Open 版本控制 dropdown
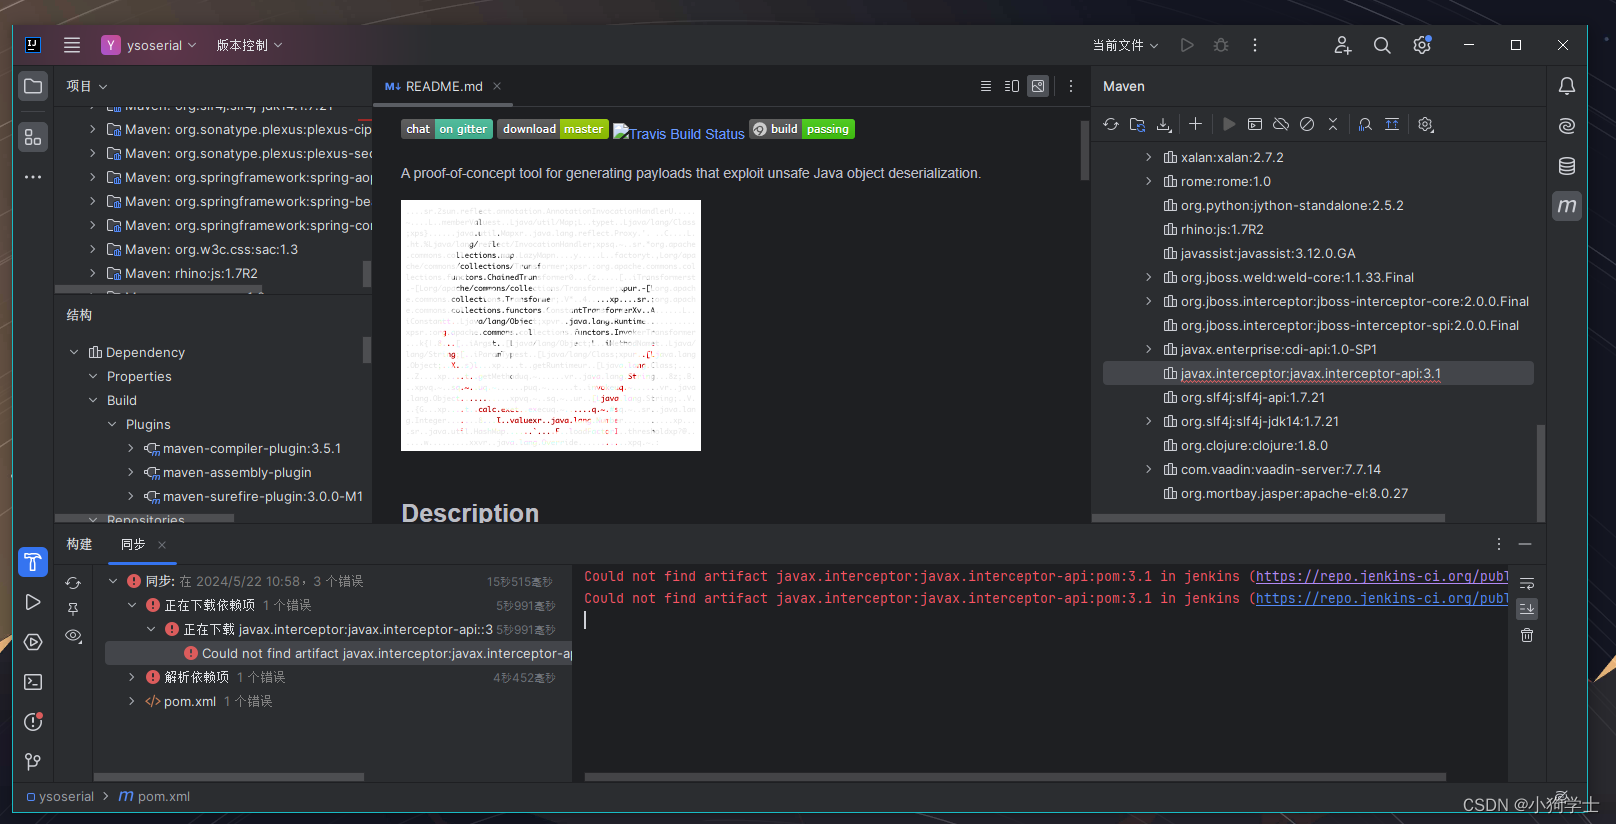The width and height of the screenshot is (1616, 824). (249, 45)
